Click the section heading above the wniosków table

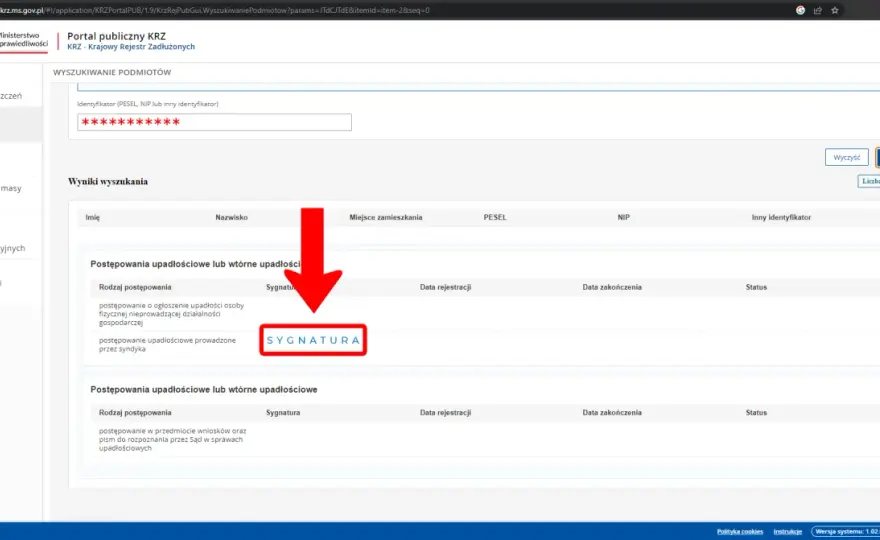(204, 389)
